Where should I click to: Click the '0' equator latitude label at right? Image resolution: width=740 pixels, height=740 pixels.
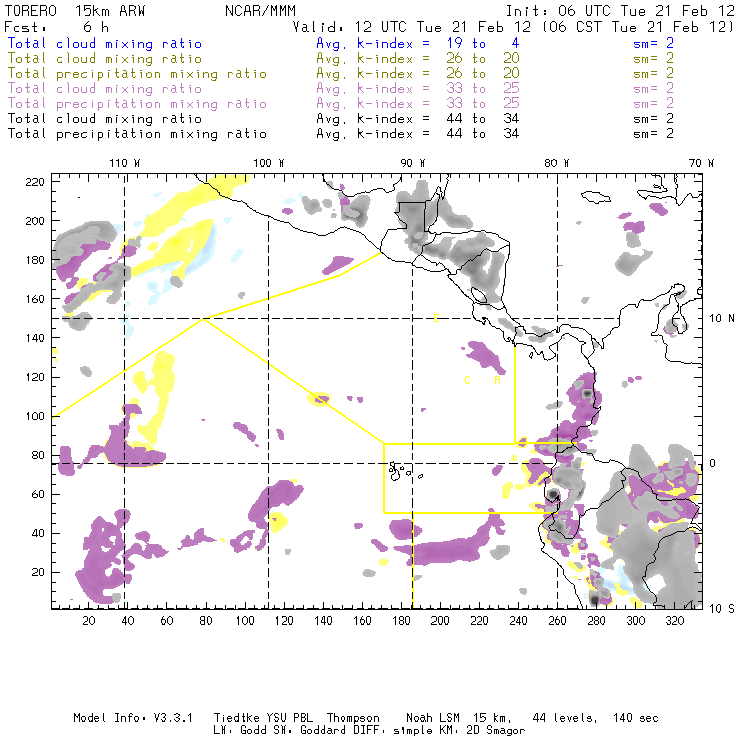tap(713, 463)
